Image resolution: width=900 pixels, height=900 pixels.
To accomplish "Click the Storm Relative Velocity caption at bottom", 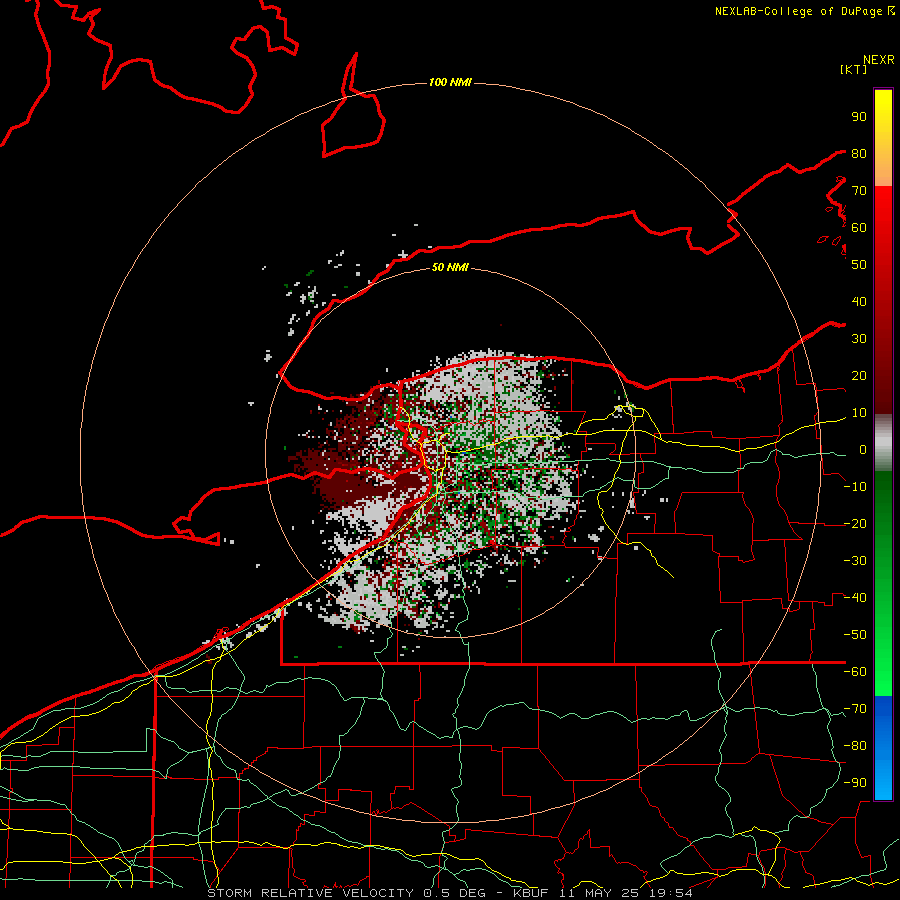I will [449, 893].
